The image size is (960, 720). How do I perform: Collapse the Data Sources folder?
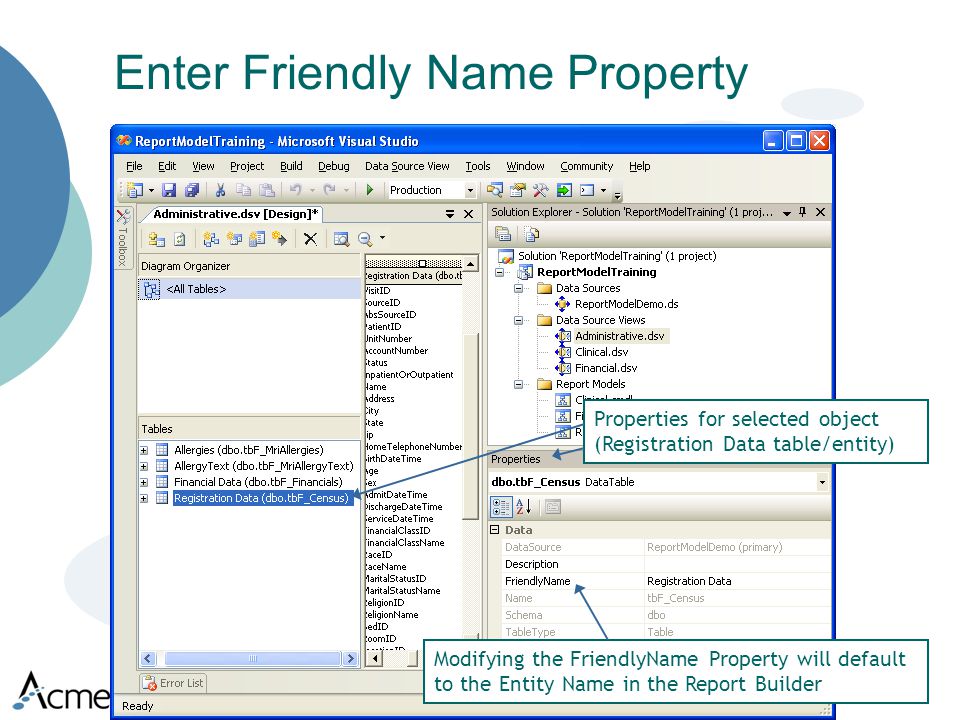519,288
